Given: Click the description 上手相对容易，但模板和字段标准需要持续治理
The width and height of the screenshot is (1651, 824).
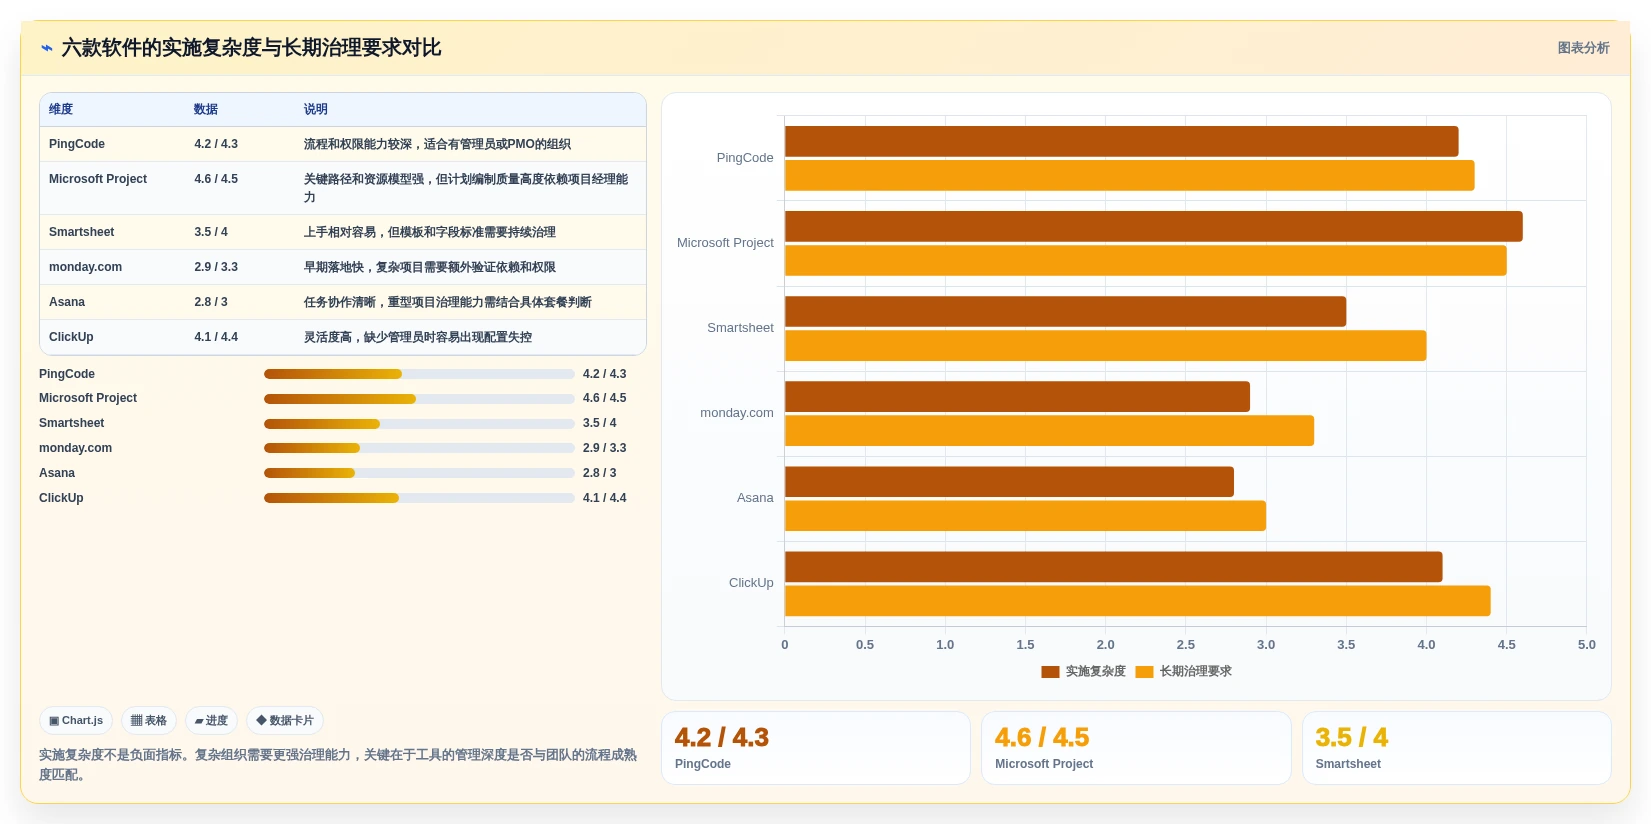Looking at the screenshot, I should (x=430, y=232).
